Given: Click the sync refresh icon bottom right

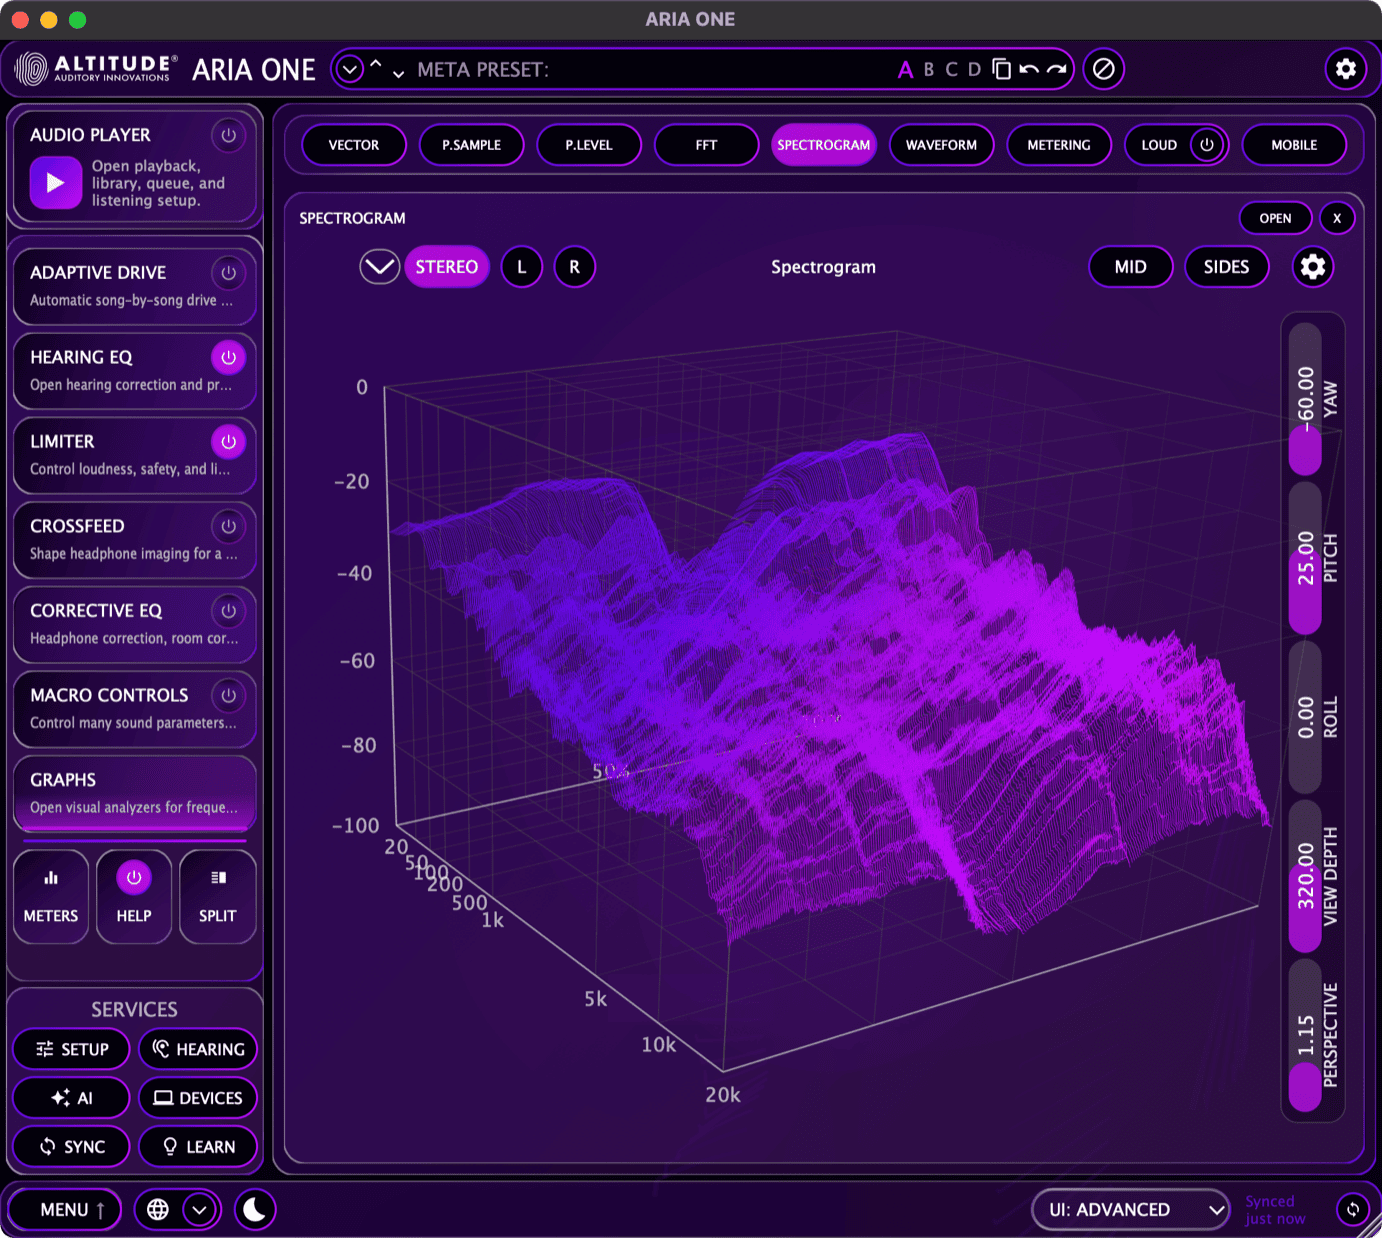Looking at the screenshot, I should click(x=1353, y=1210).
